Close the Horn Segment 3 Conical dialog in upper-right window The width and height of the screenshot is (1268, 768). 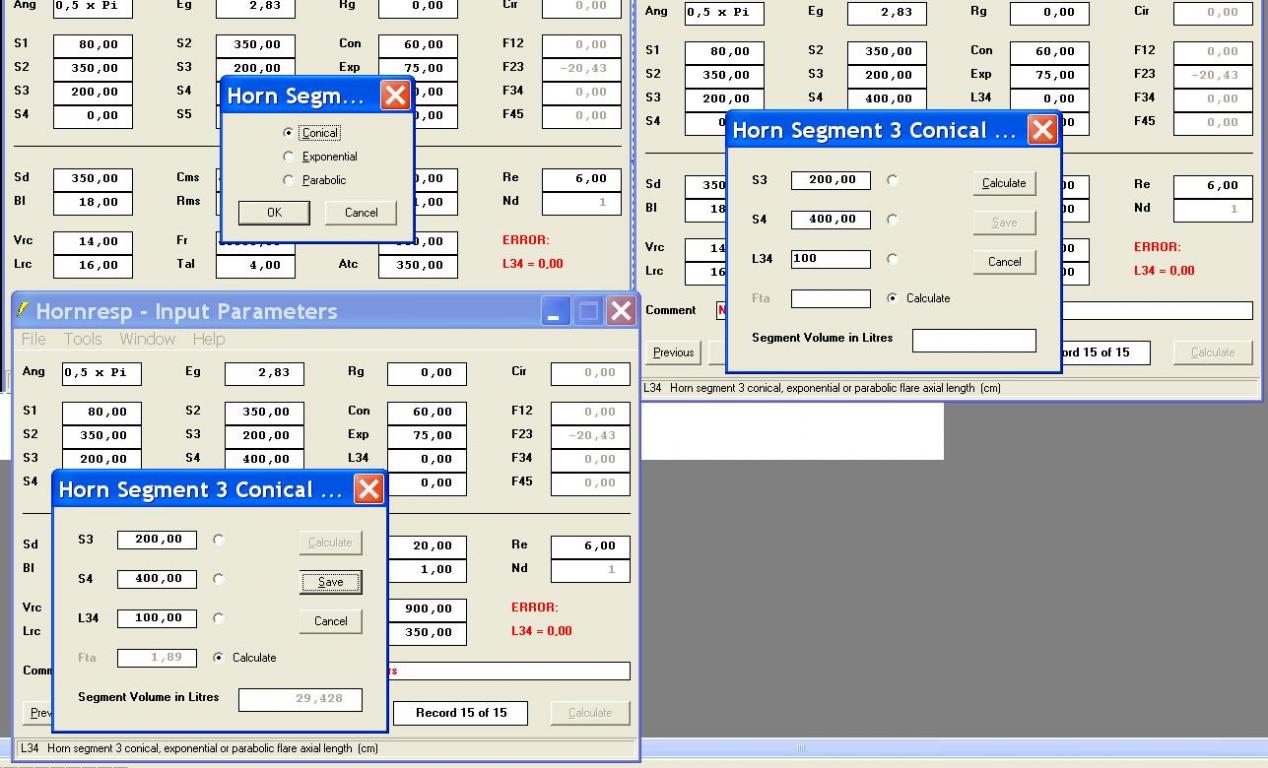[1042, 130]
